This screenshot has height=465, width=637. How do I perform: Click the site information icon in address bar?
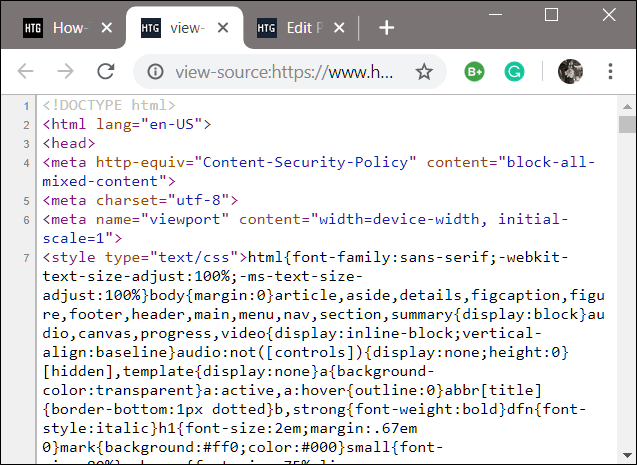pyautogui.click(x=155, y=72)
